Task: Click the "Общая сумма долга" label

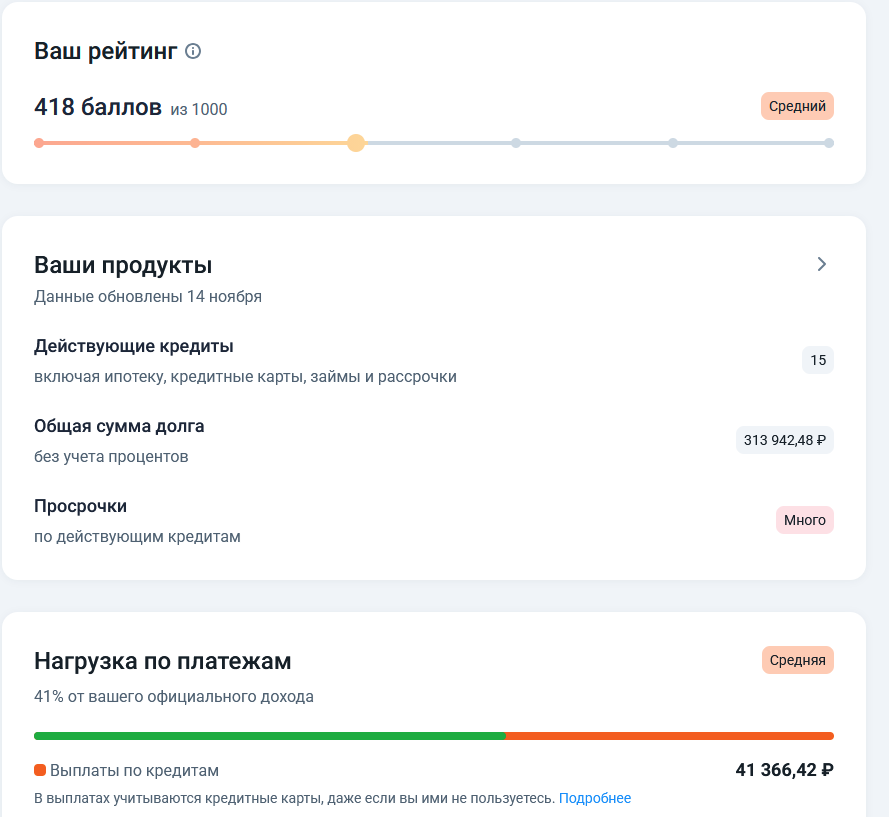Action: pyautogui.click(x=119, y=426)
